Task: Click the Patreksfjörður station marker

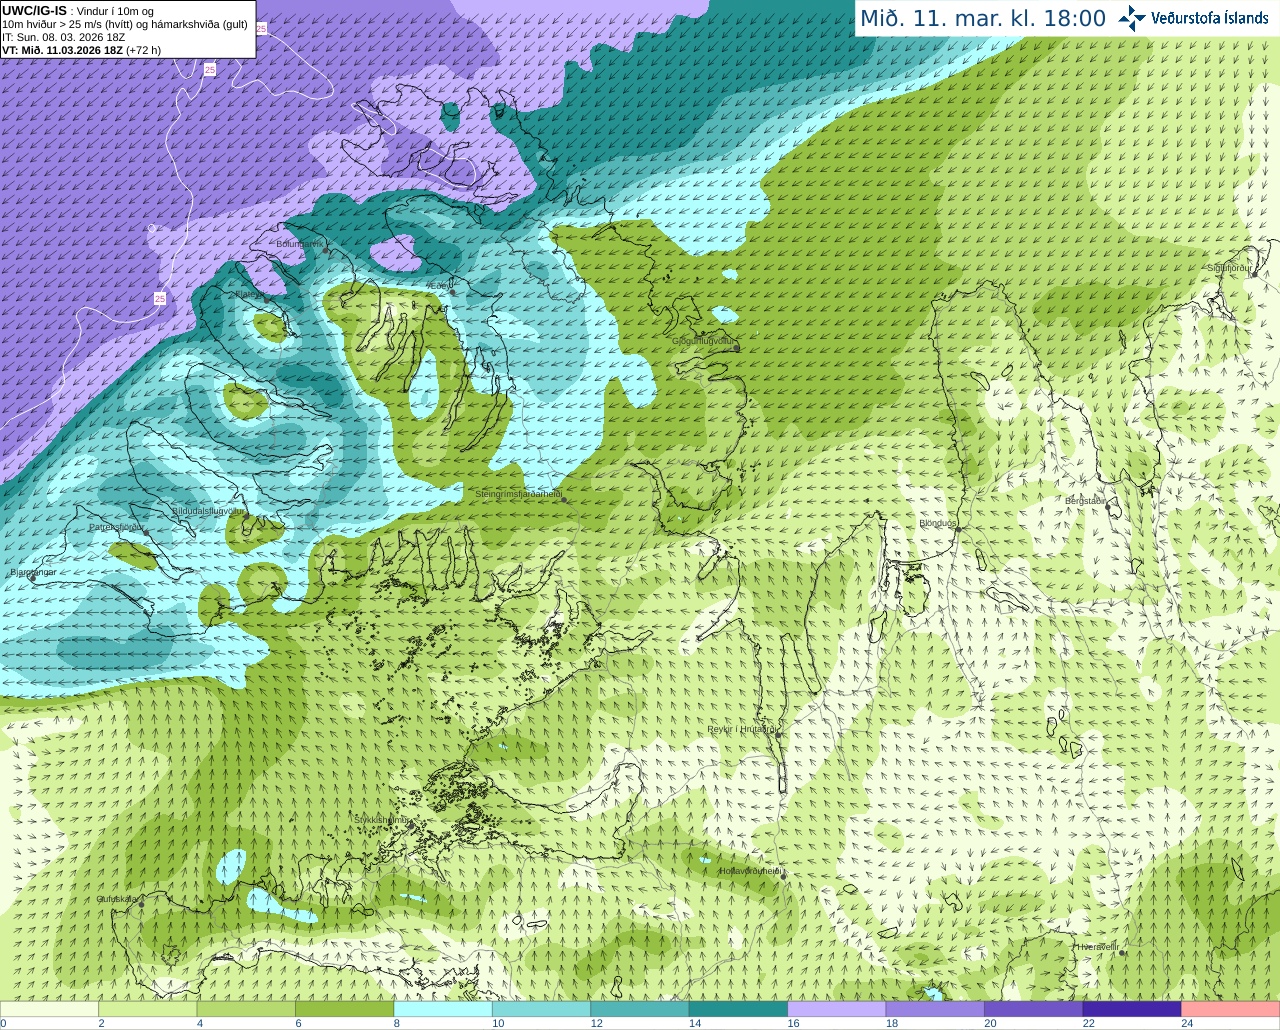Action: click(x=147, y=533)
